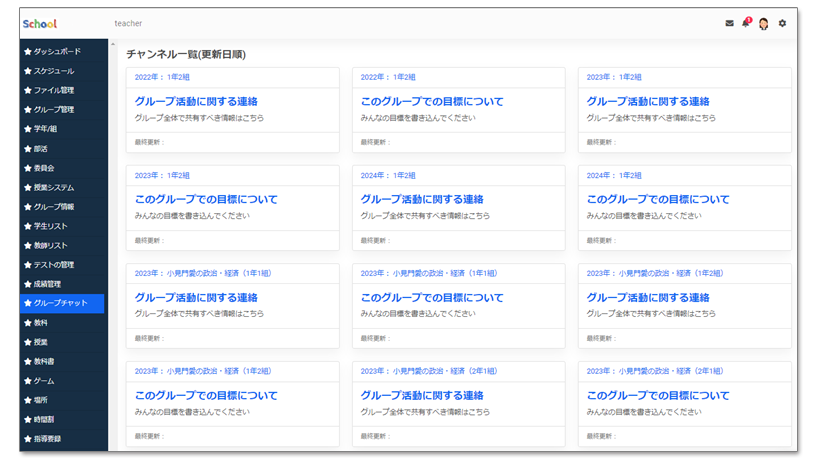Click 2023年：1年2組 header above このグループでの目標について

coord(162,176)
